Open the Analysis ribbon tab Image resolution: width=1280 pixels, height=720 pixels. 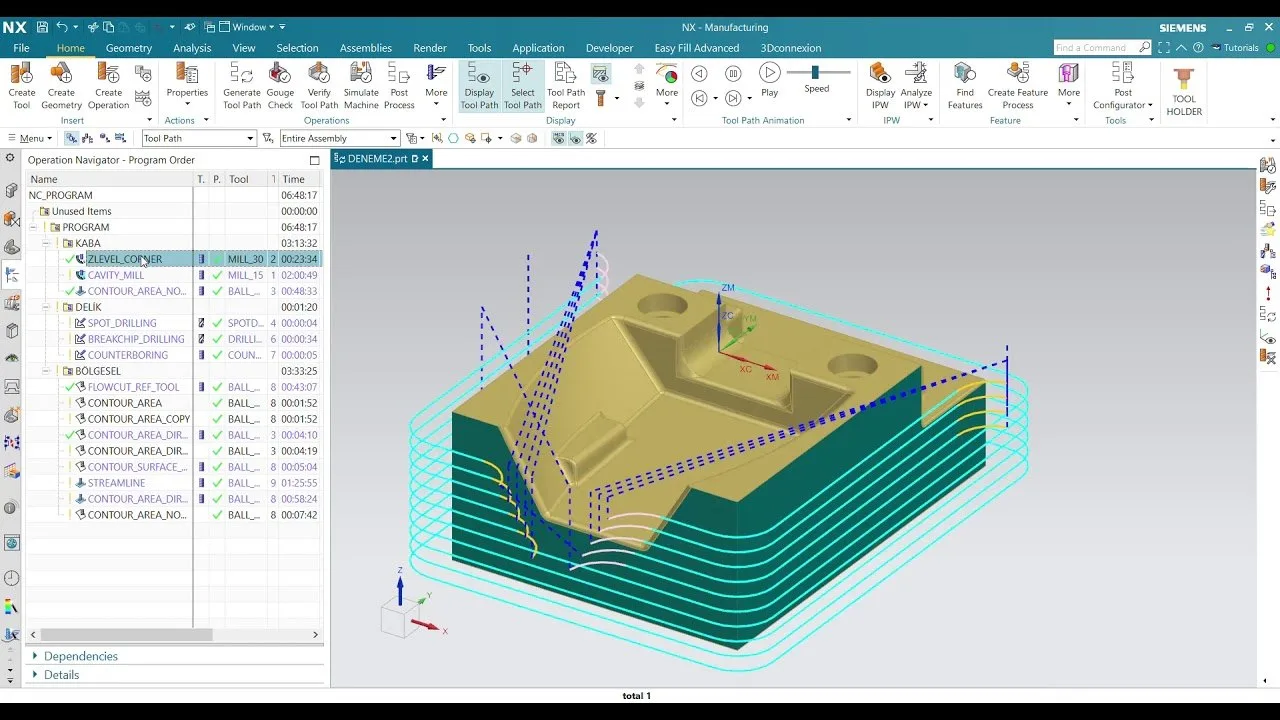(192, 48)
